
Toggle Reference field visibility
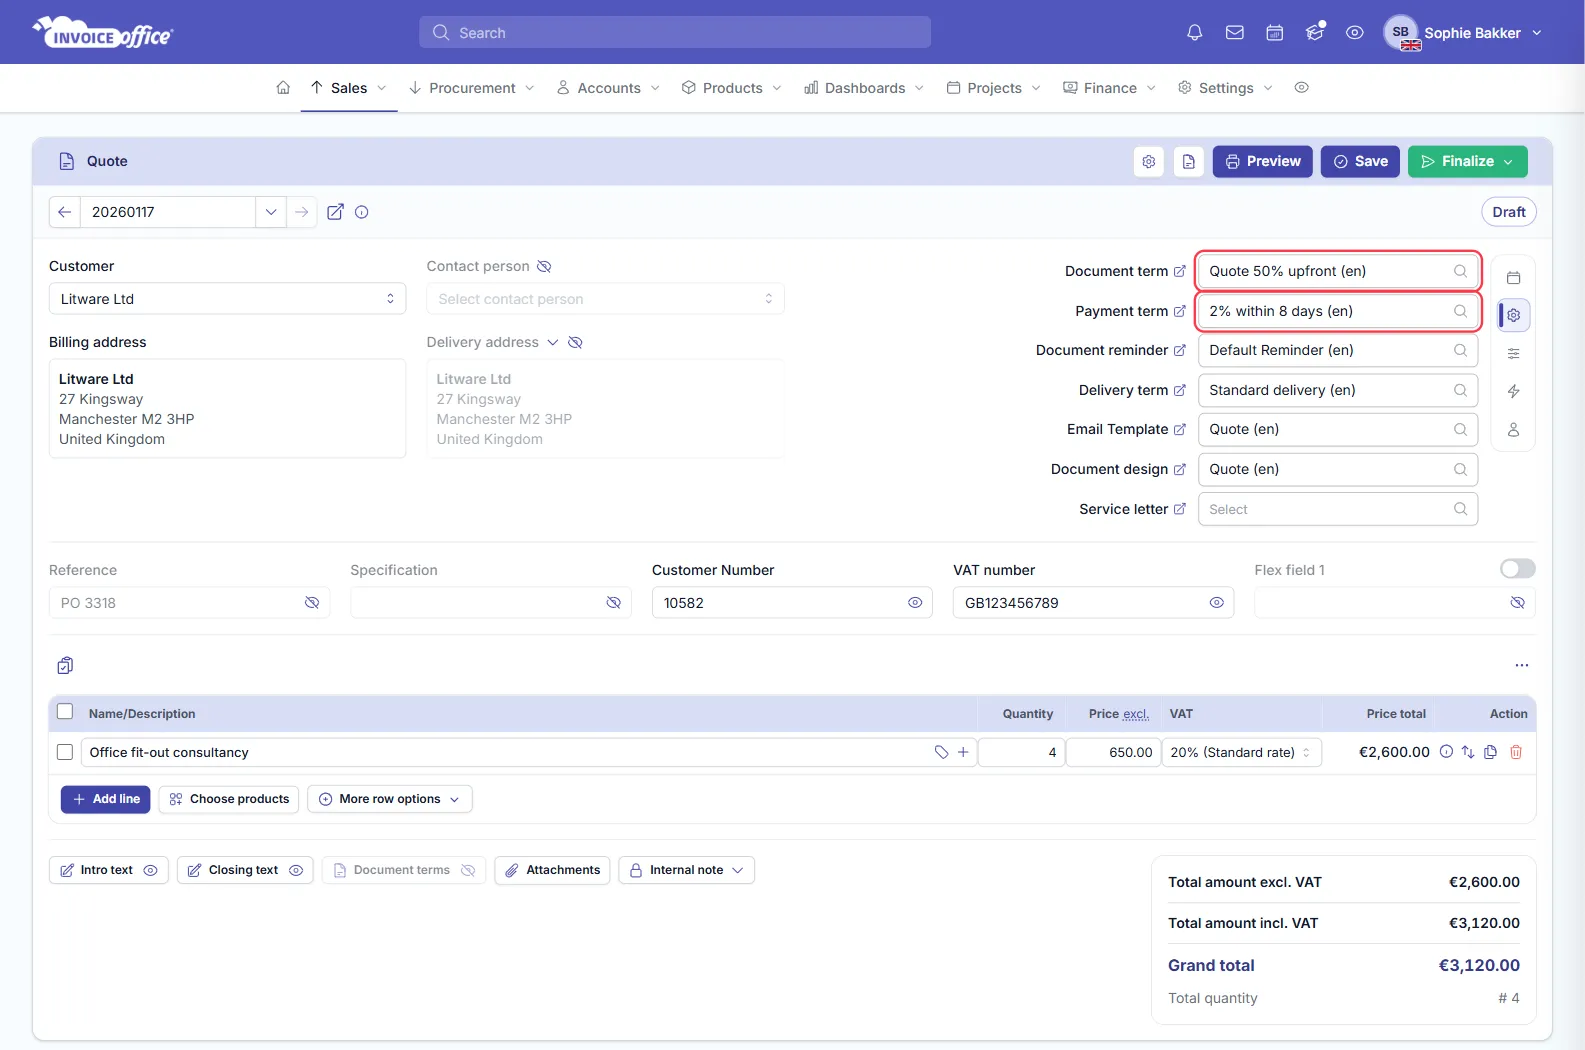[312, 603]
